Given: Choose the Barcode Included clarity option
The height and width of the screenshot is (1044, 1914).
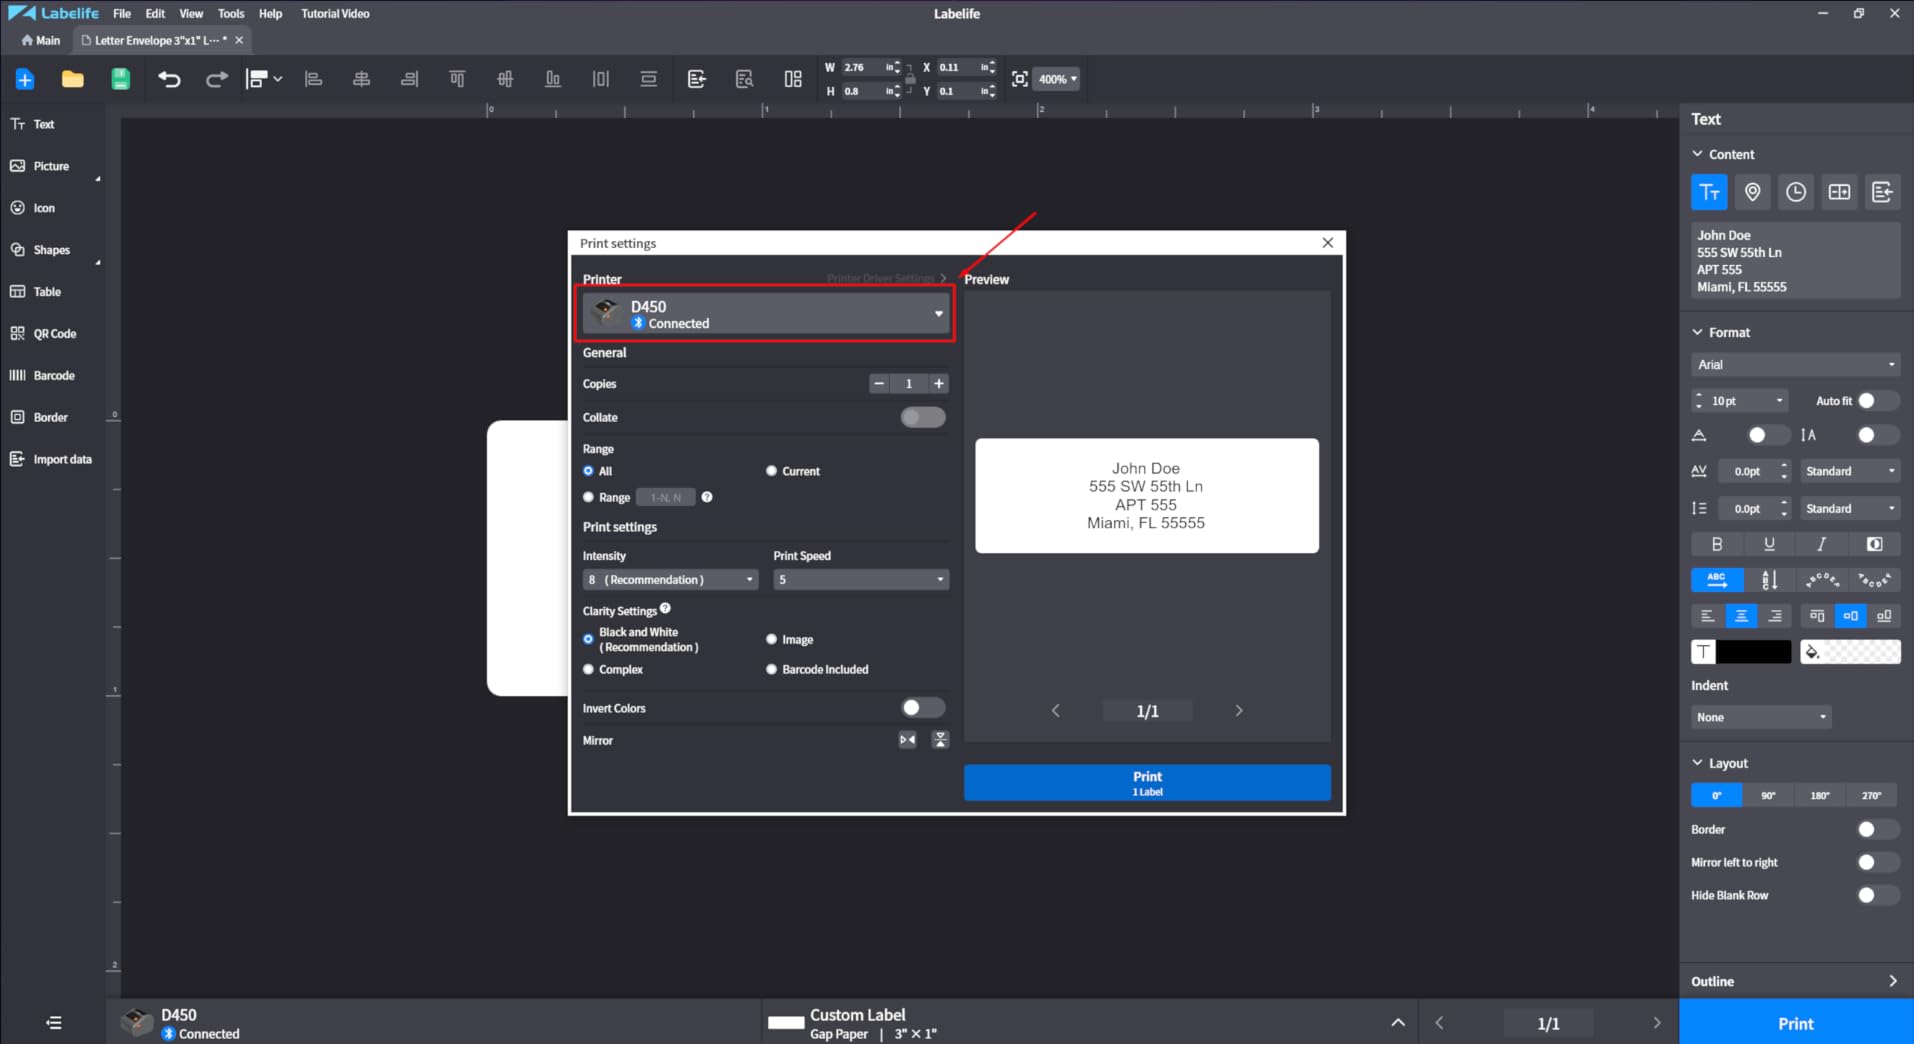Looking at the screenshot, I should pos(771,670).
